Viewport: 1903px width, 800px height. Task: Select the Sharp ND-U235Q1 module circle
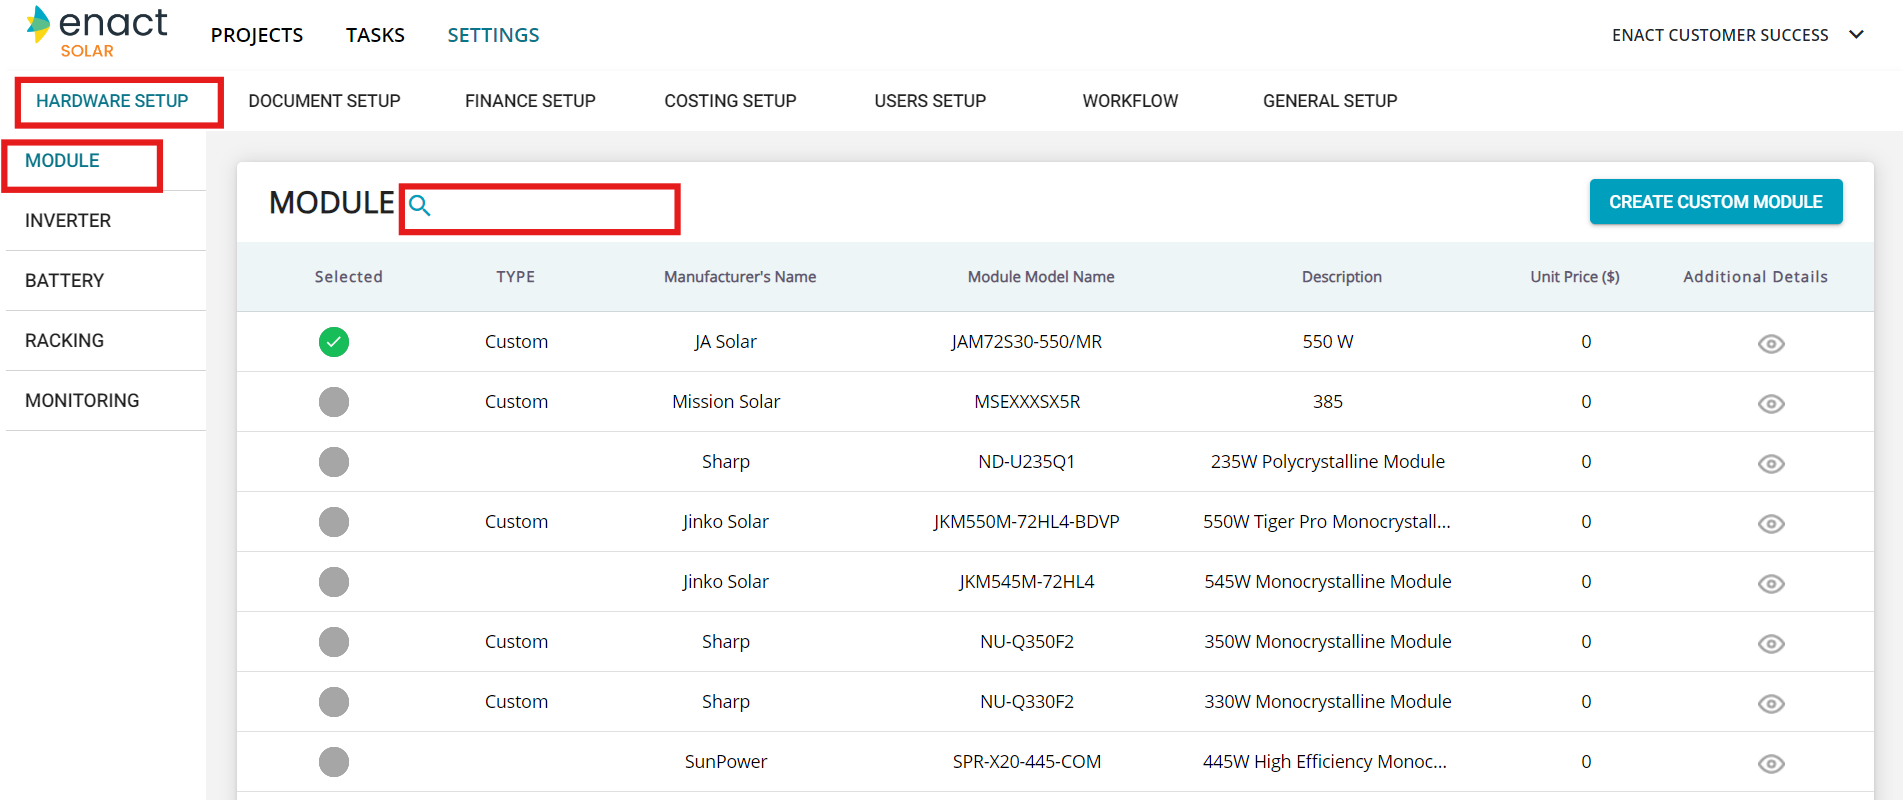(334, 462)
